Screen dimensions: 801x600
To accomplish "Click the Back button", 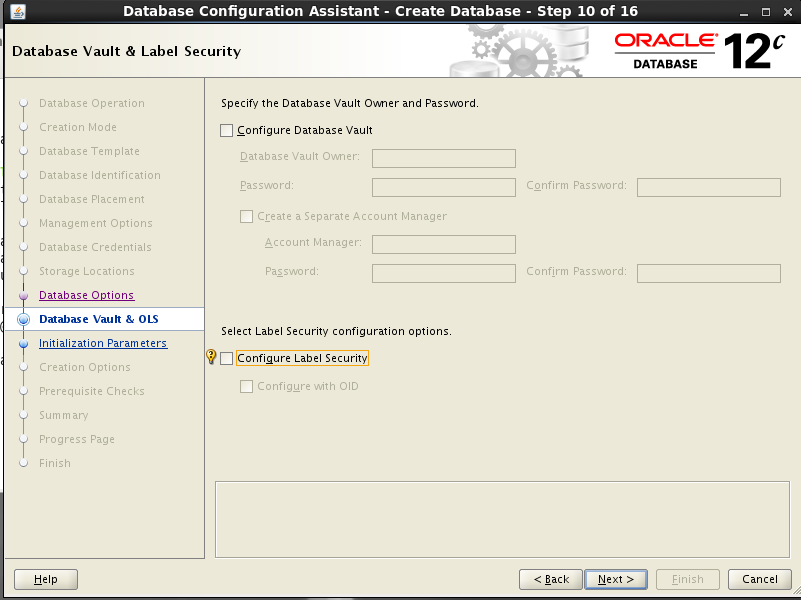I will [x=551, y=579].
